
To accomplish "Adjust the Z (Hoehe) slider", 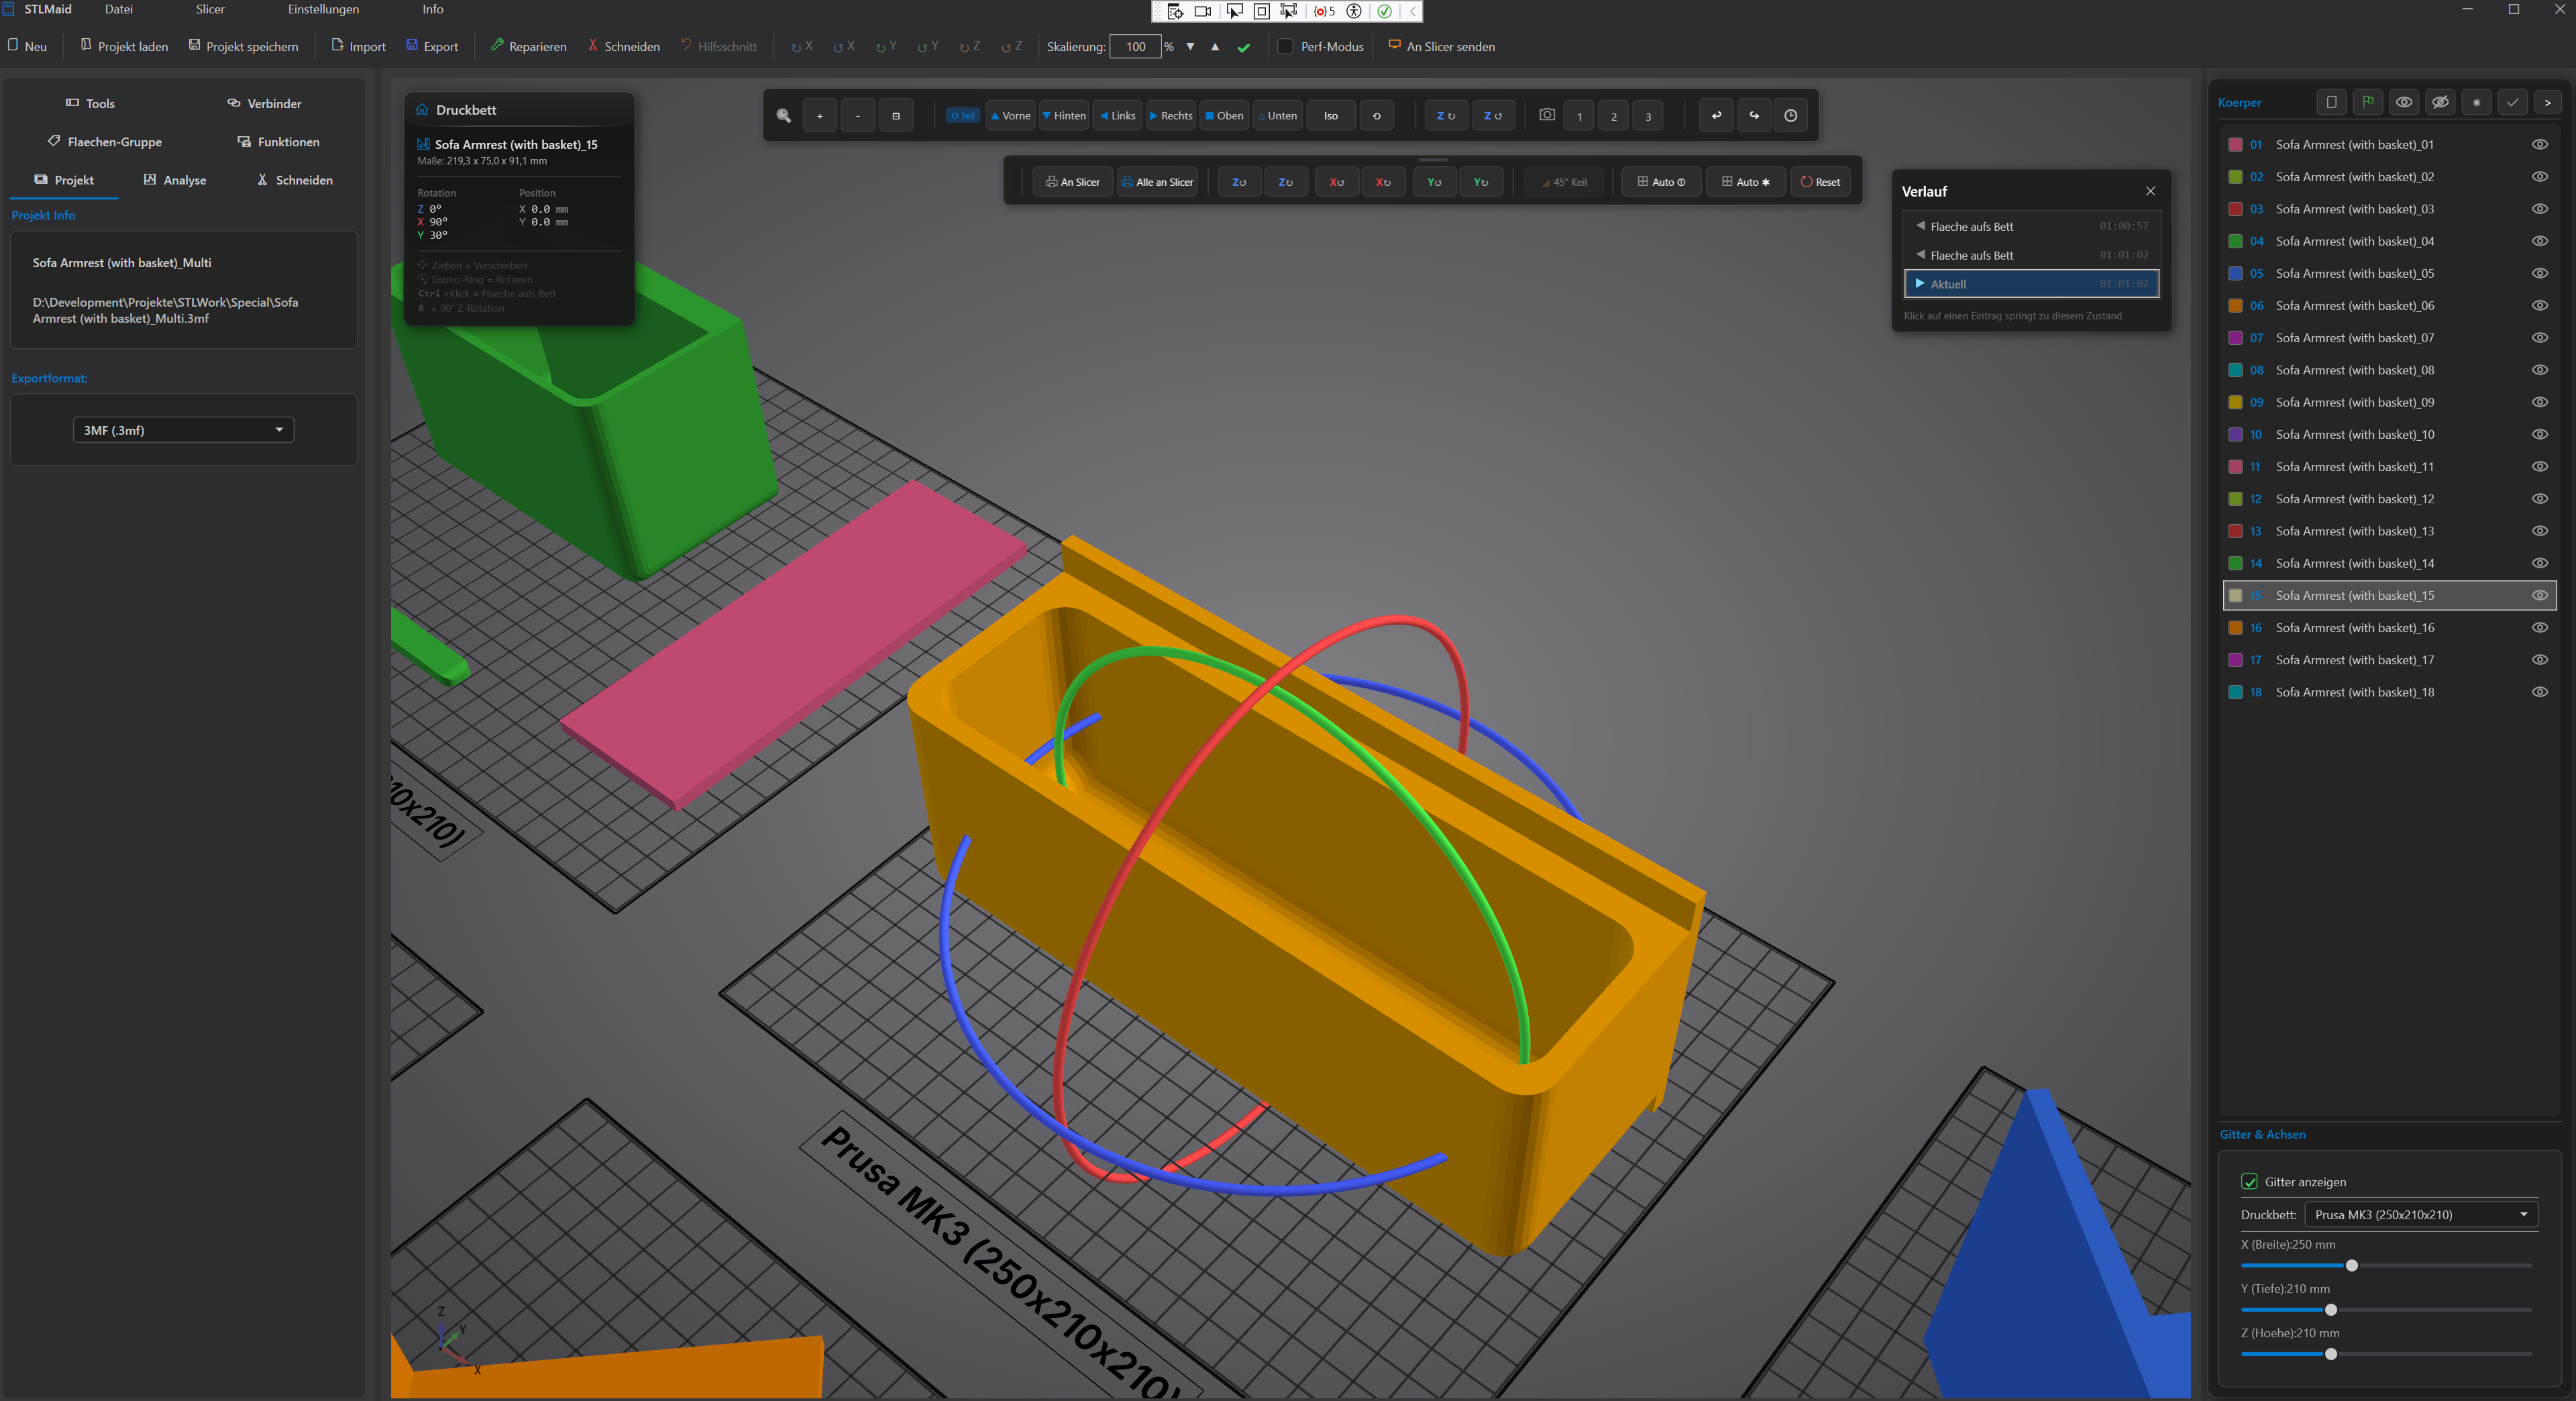I will point(2331,1354).
